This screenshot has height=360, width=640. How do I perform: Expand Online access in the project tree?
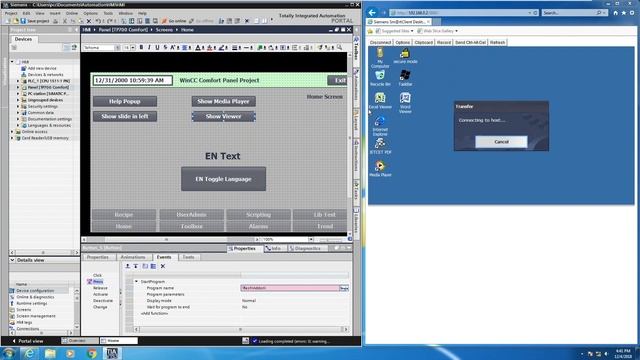coord(12,132)
